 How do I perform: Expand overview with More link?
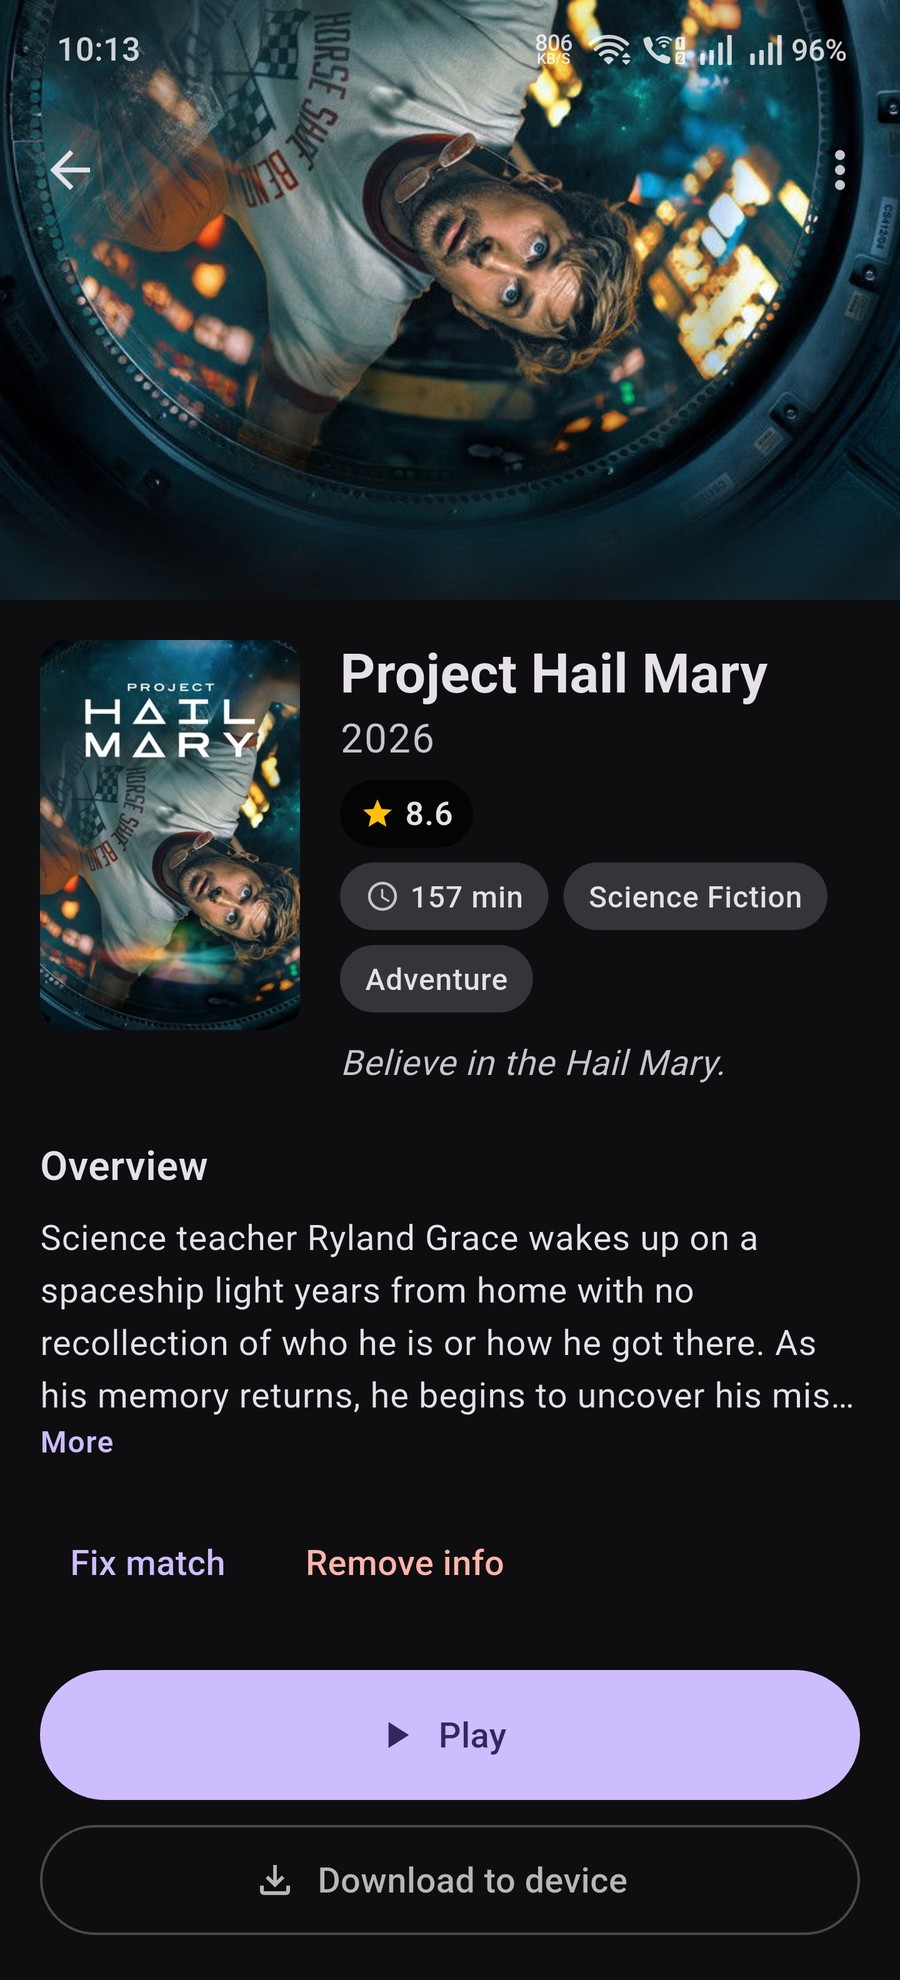click(77, 1442)
